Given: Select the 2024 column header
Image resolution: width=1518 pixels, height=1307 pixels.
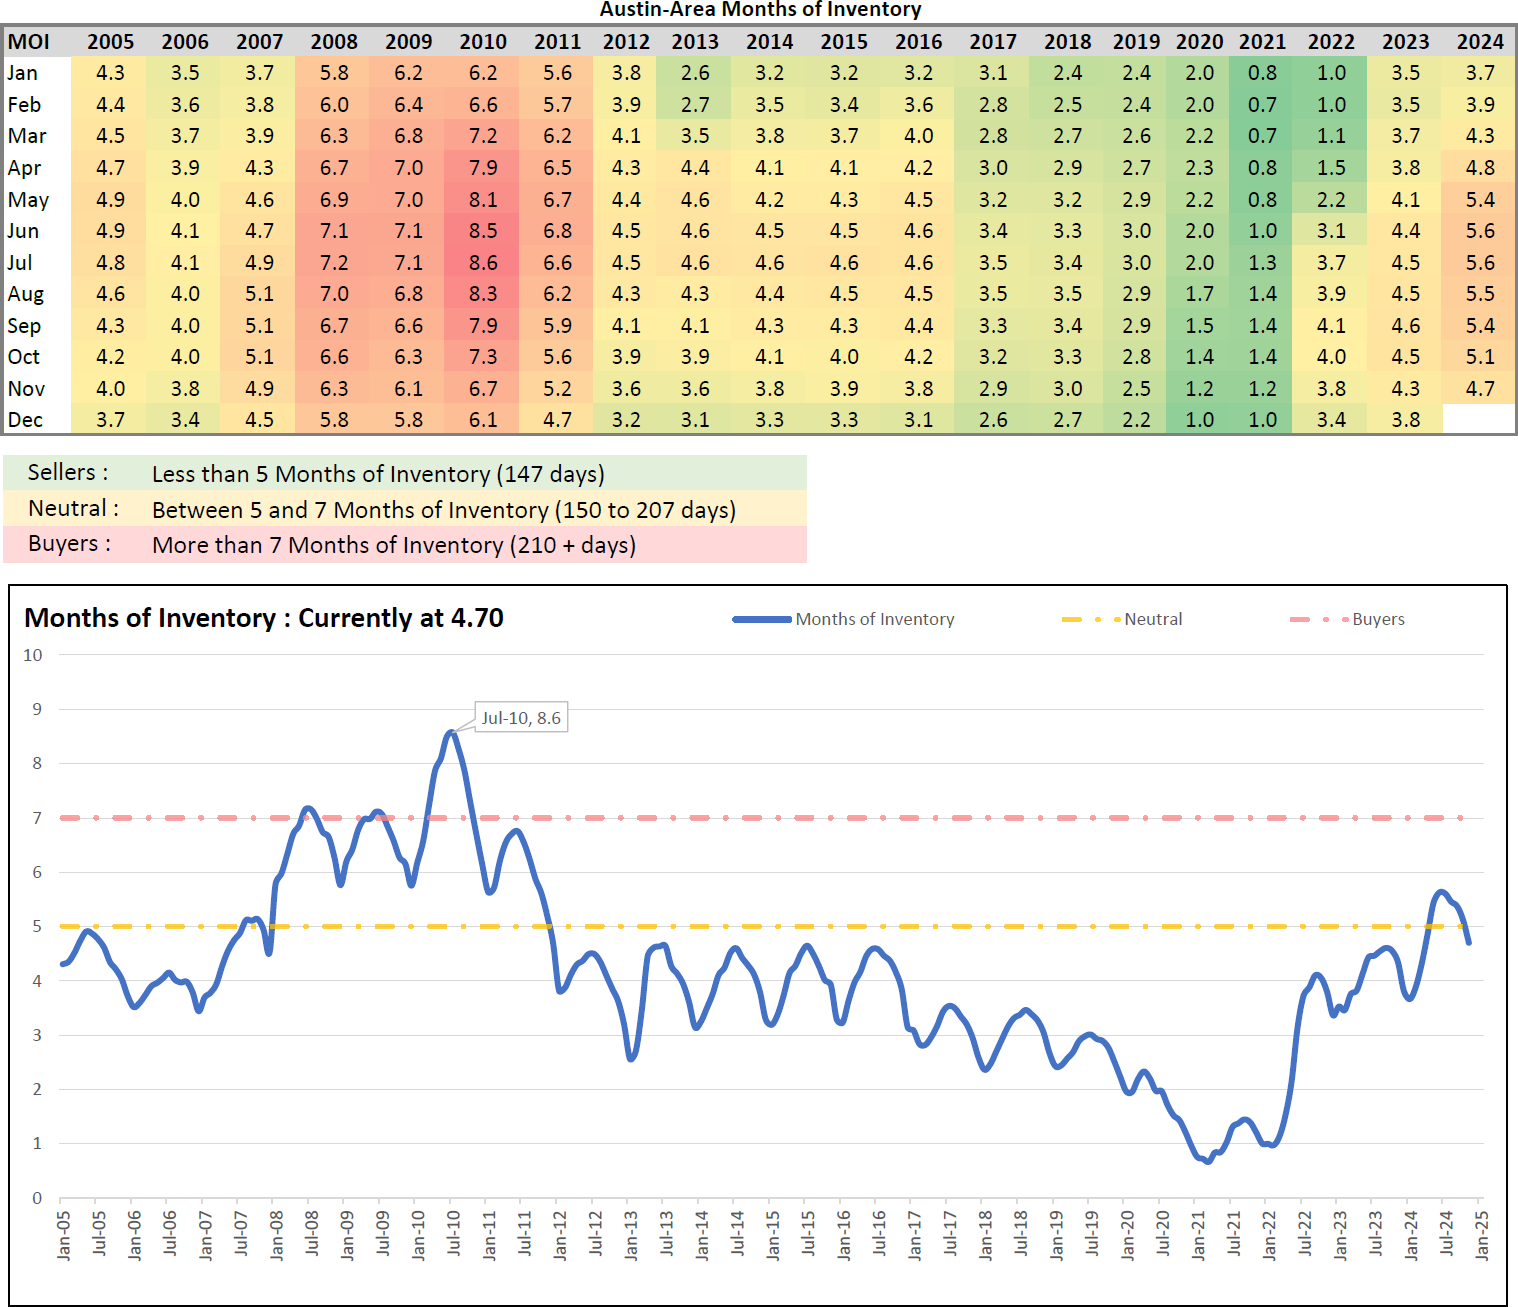Looking at the screenshot, I should [1480, 42].
